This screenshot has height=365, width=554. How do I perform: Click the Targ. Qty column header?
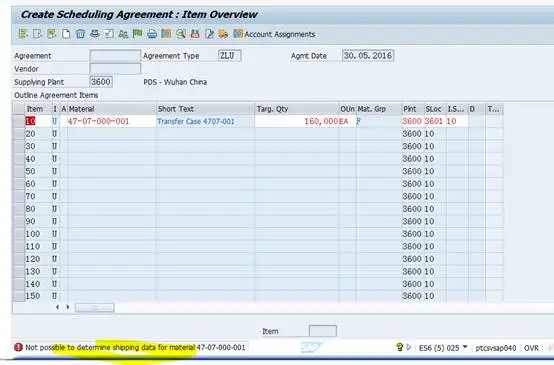(297, 109)
